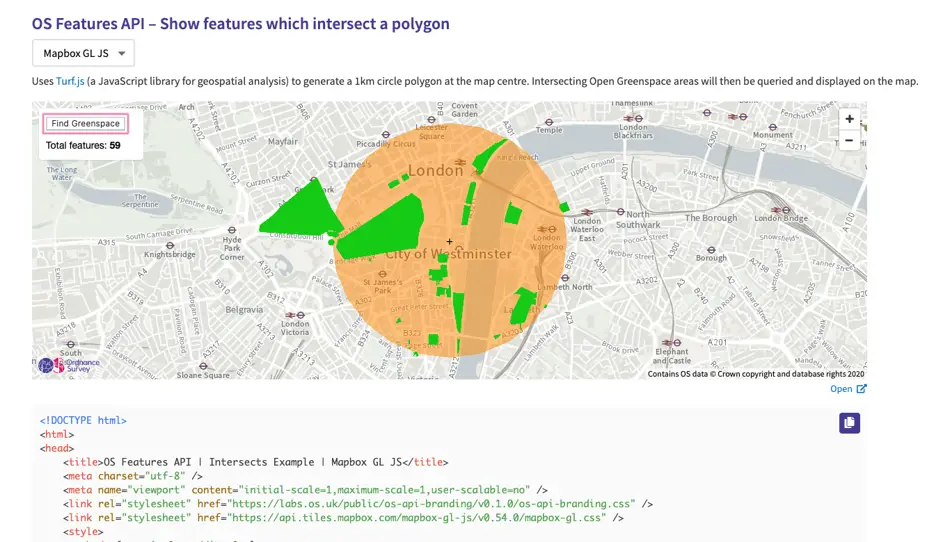Click the Monument station icon

tap(772, 127)
